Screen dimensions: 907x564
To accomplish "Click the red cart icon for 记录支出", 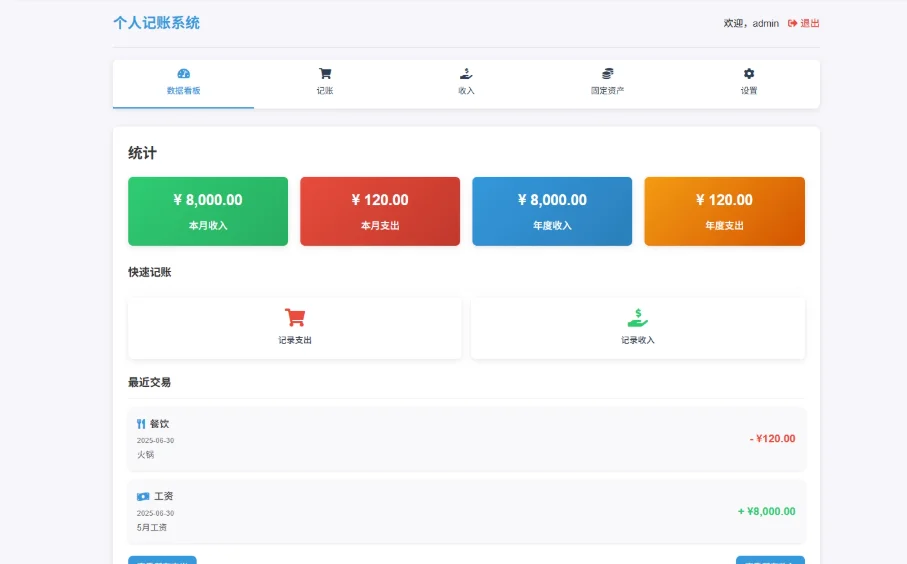I will (x=295, y=318).
